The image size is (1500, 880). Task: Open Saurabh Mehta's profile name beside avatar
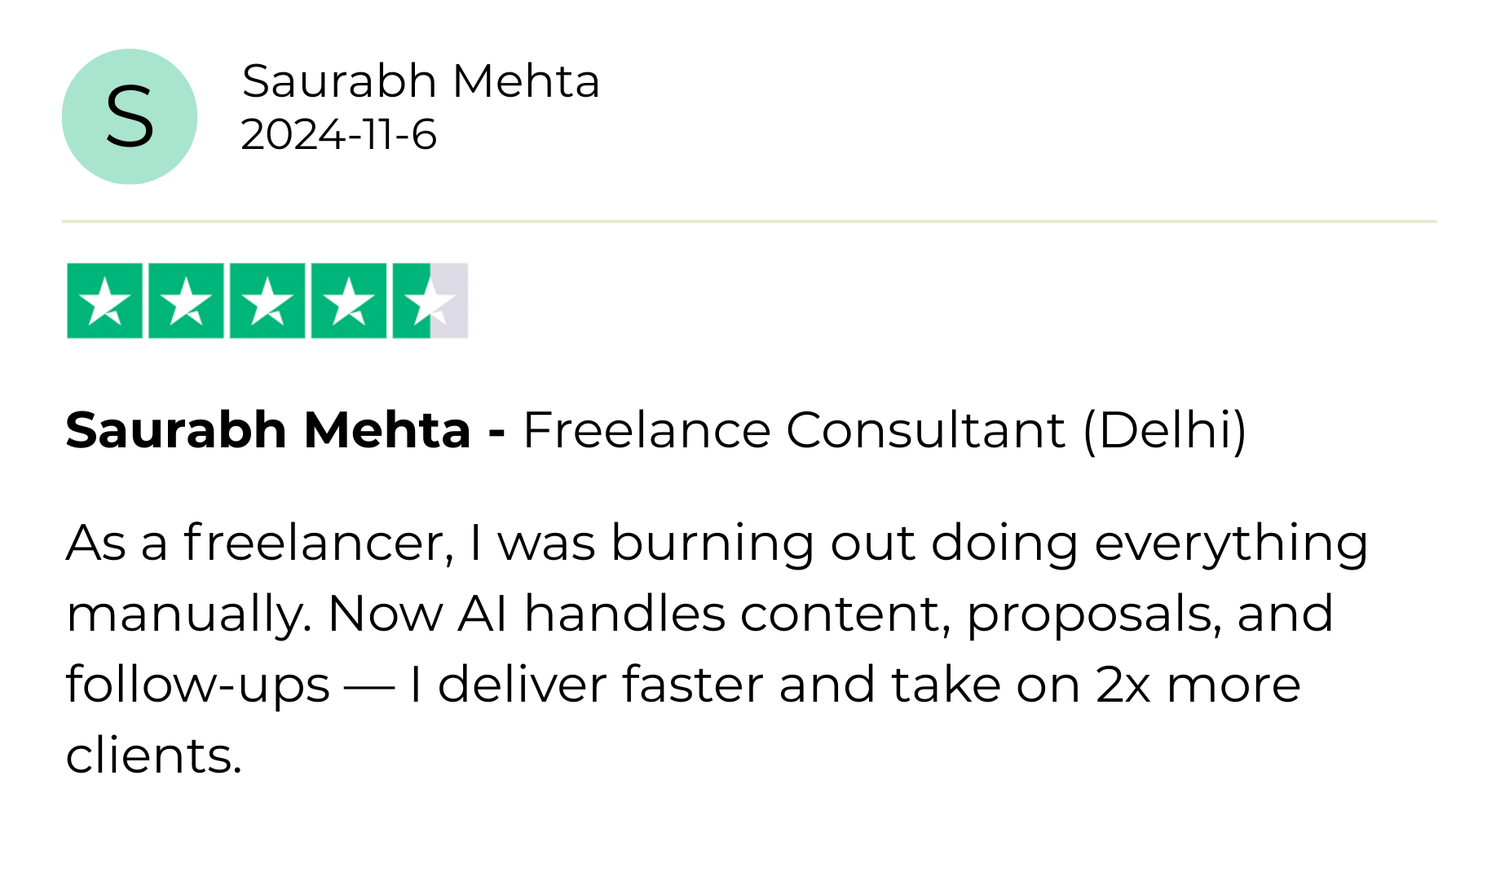(x=420, y=81)
